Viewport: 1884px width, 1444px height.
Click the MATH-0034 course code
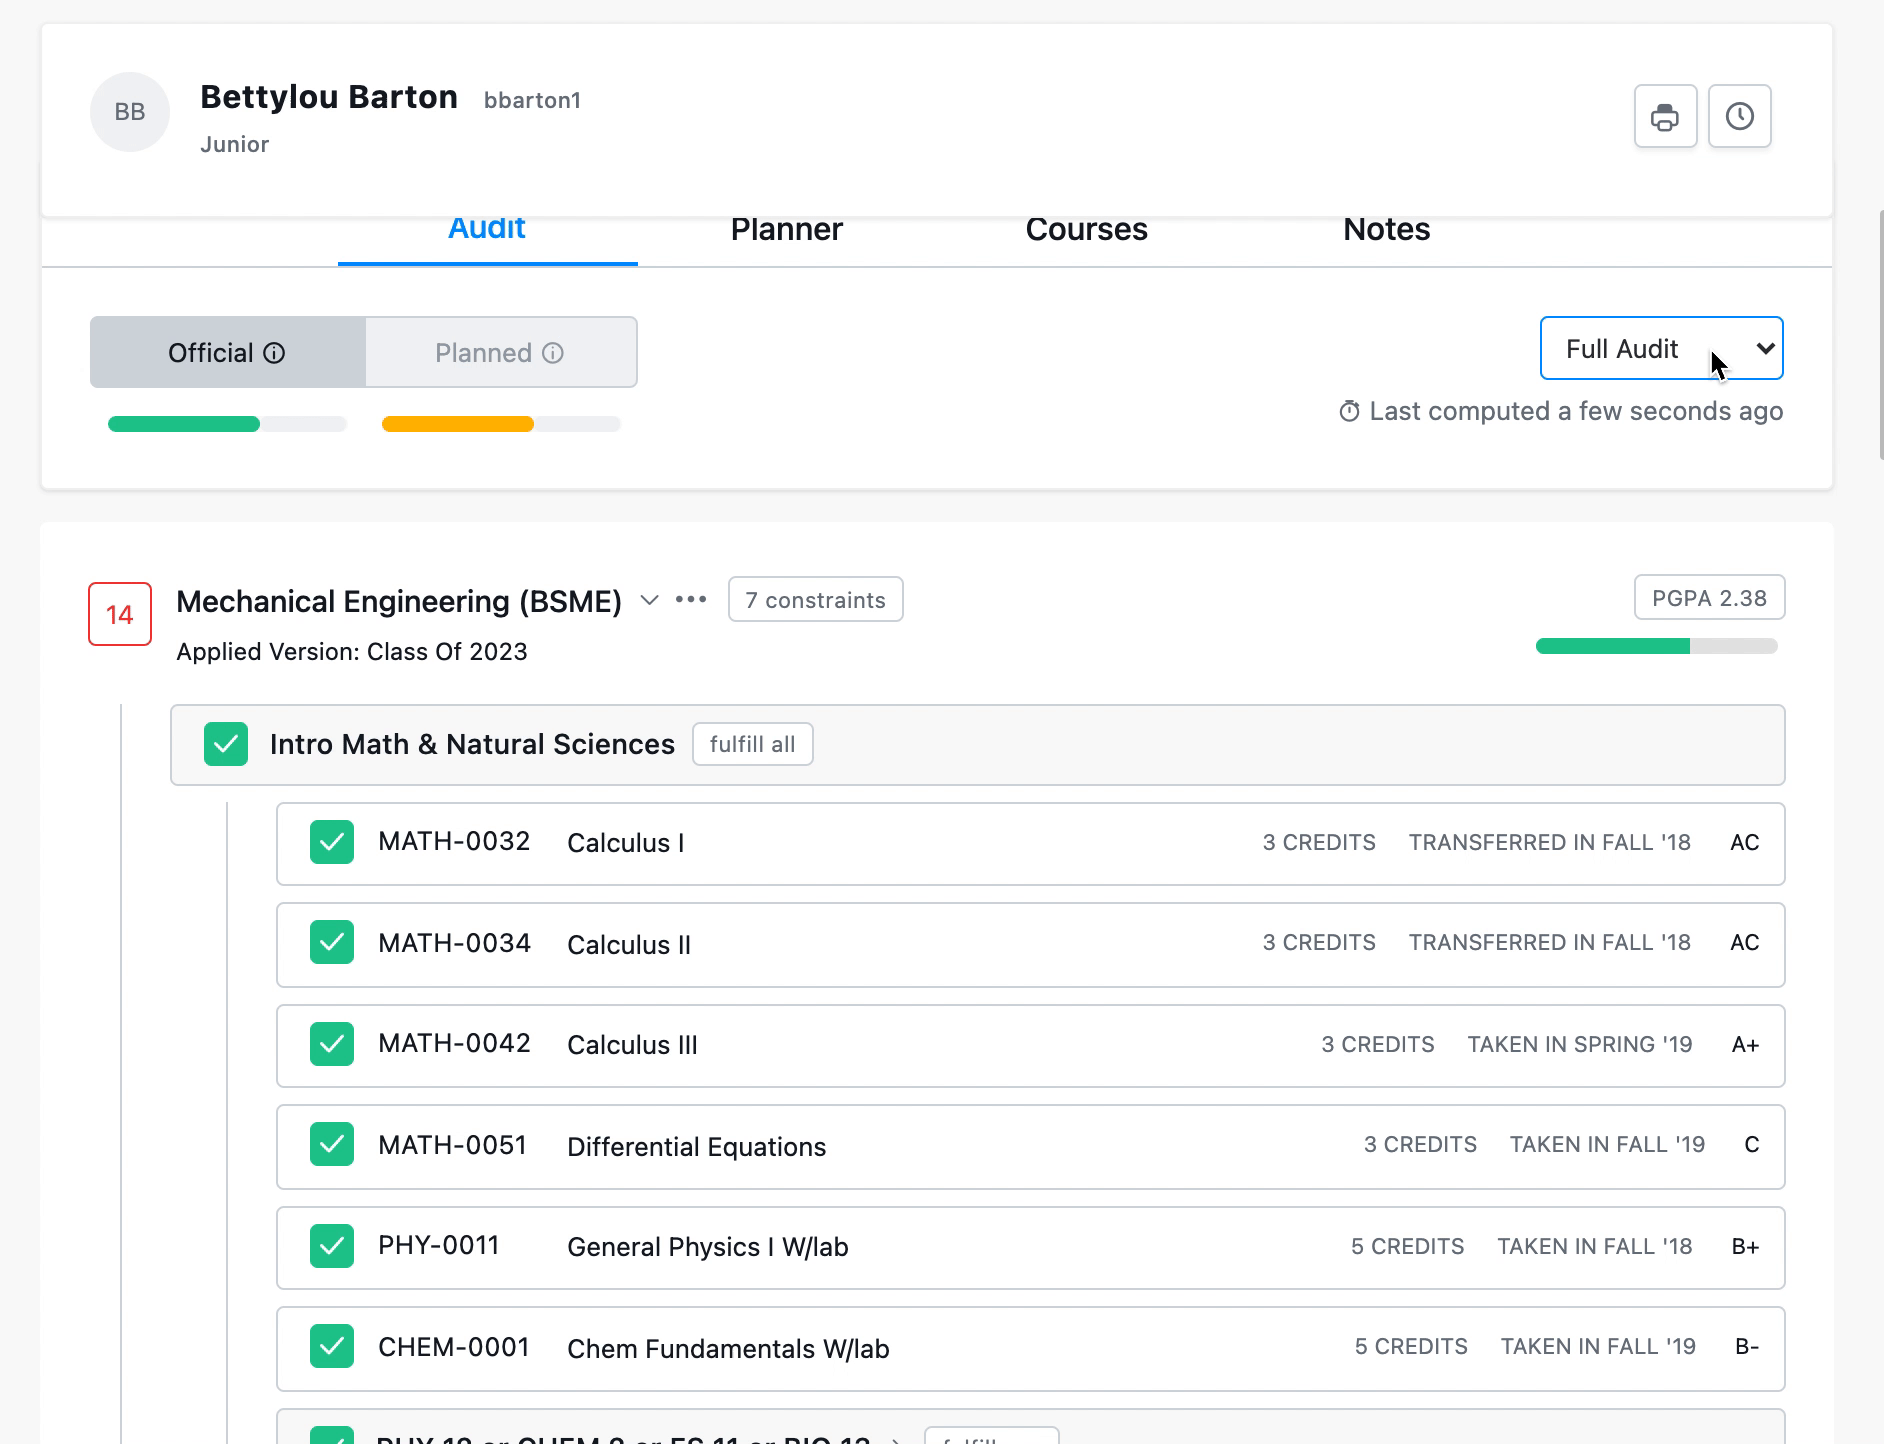454,943
